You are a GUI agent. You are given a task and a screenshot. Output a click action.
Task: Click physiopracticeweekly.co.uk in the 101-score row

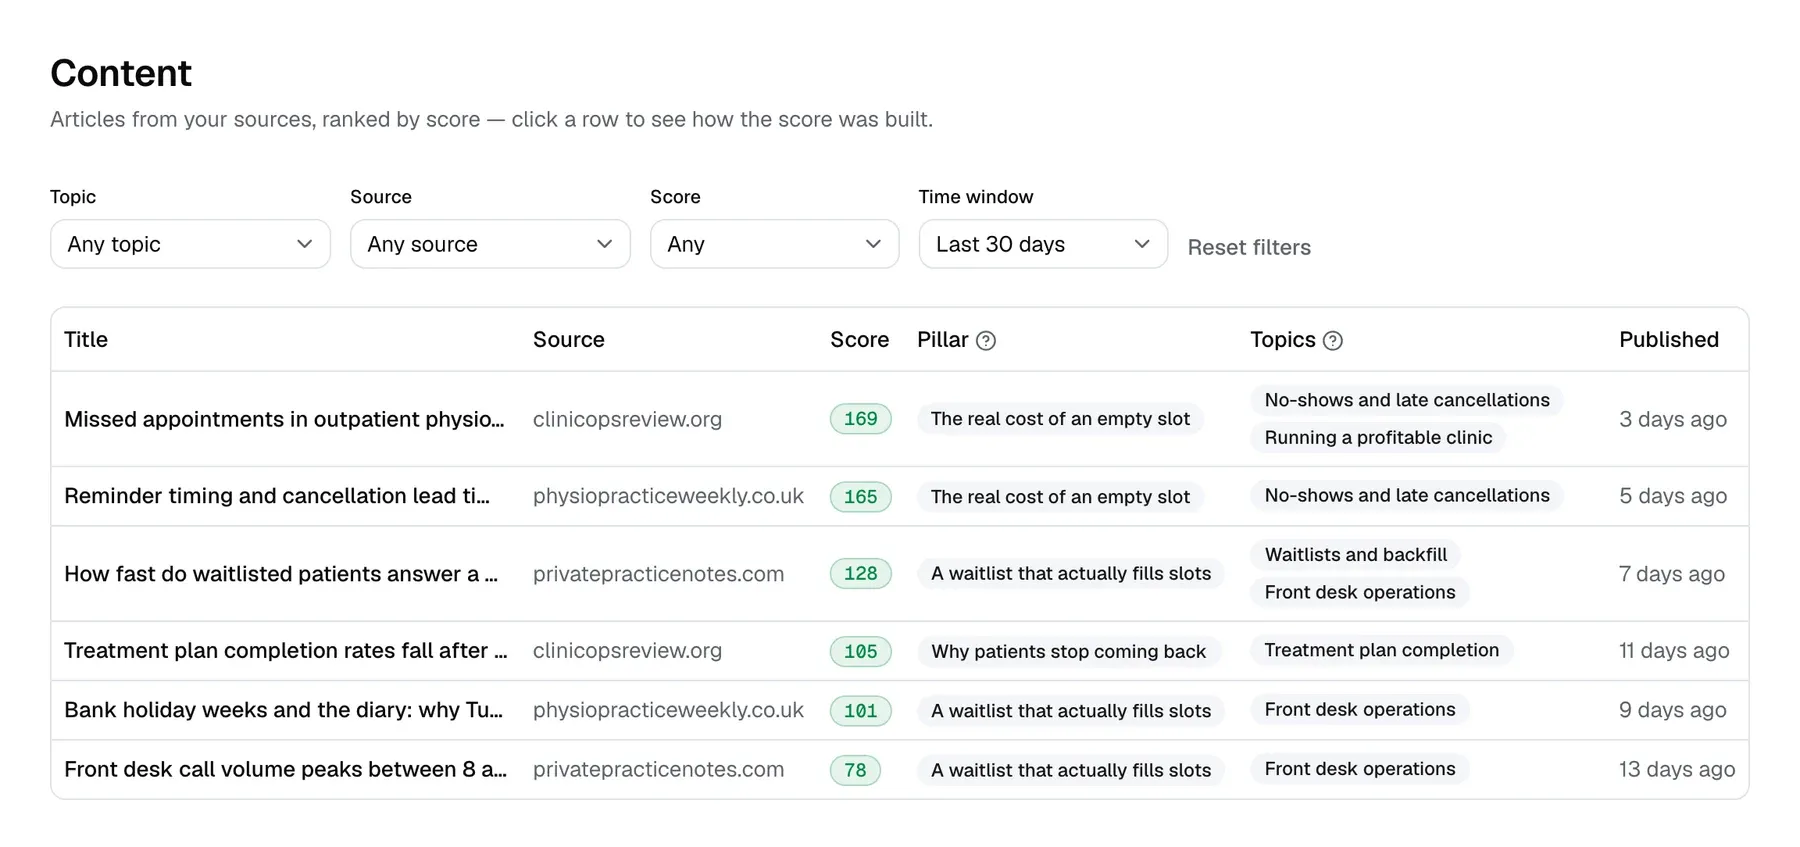click(x=668, y=710)
